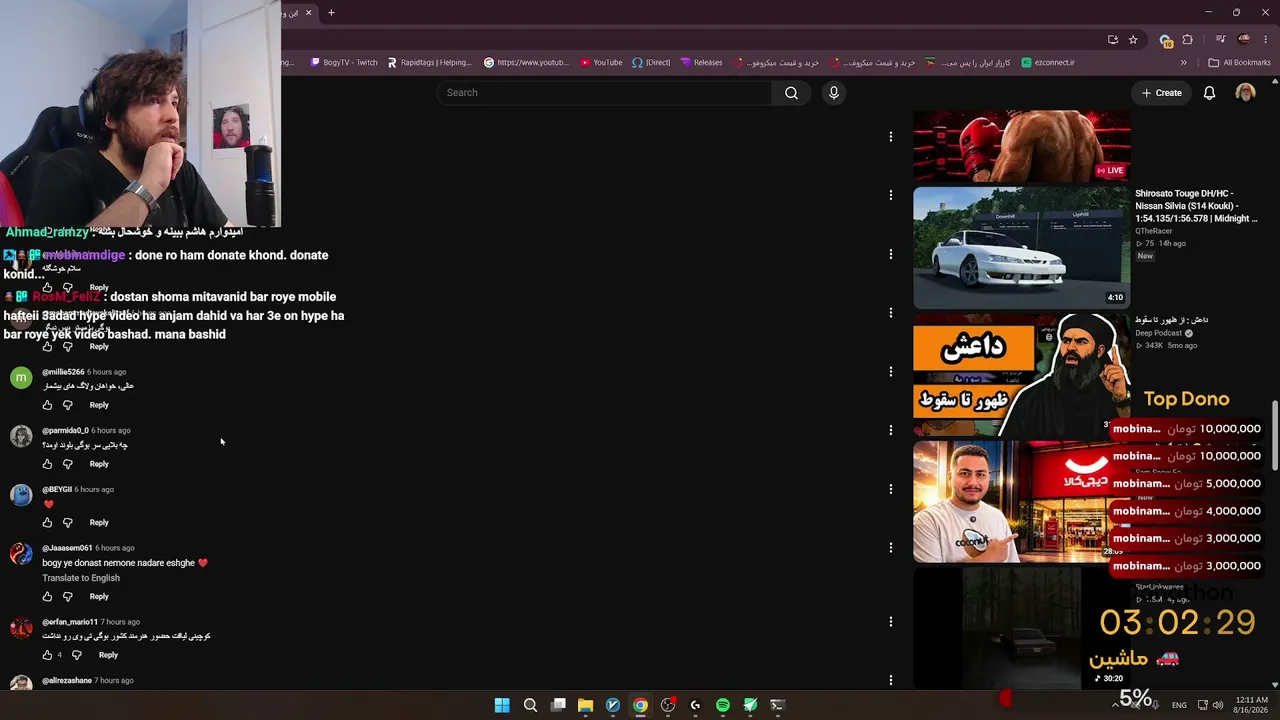
Task: Reply to the comment by @millie5266
Action: 99,405
